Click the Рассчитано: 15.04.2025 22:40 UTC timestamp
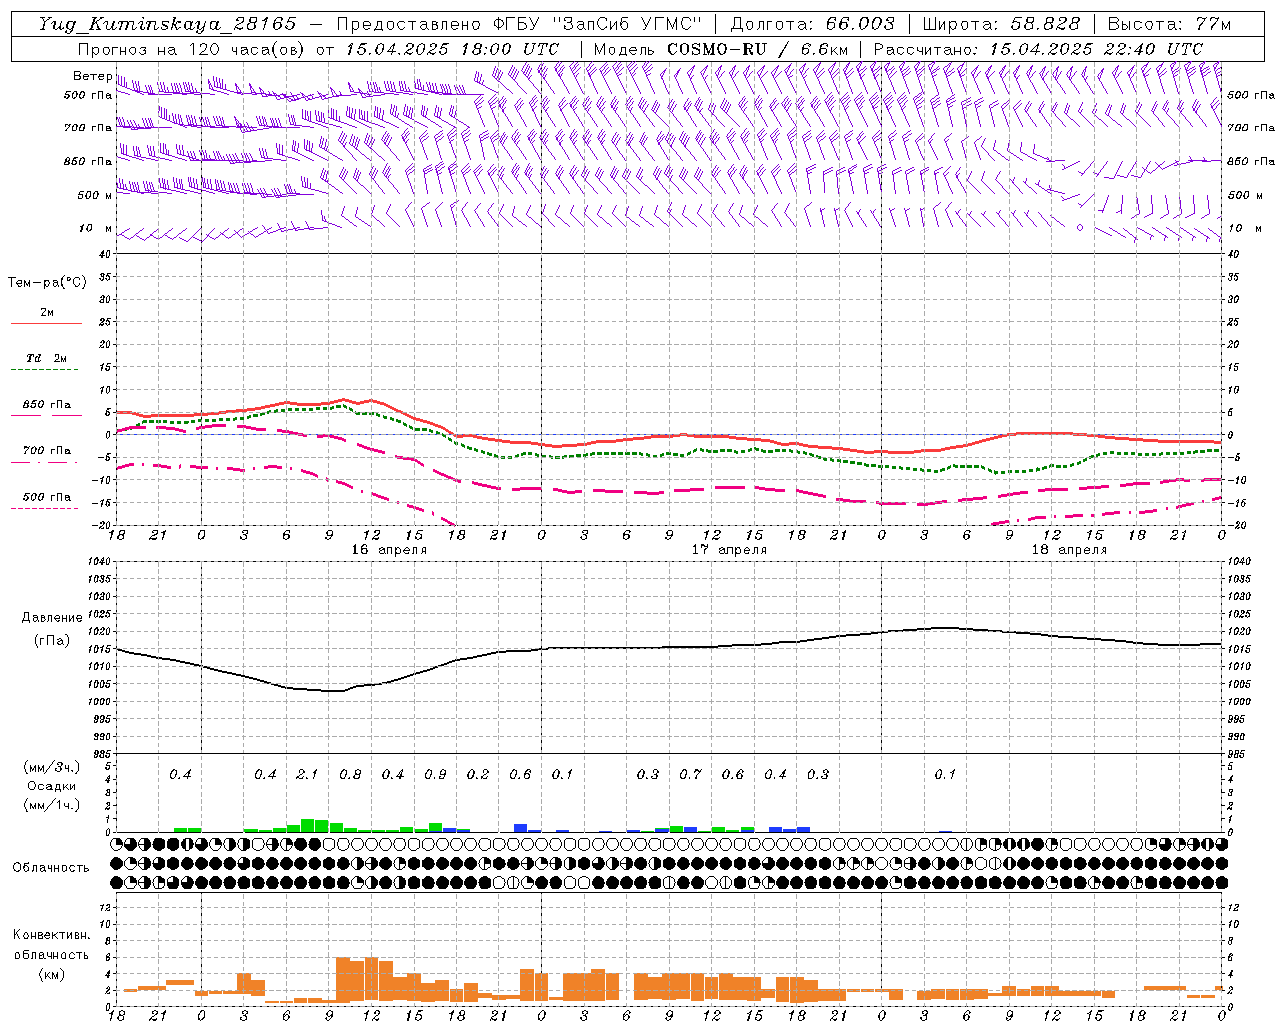Image resolution: width=1280 pixels, height=1024 pixels. pos(1038,49)
